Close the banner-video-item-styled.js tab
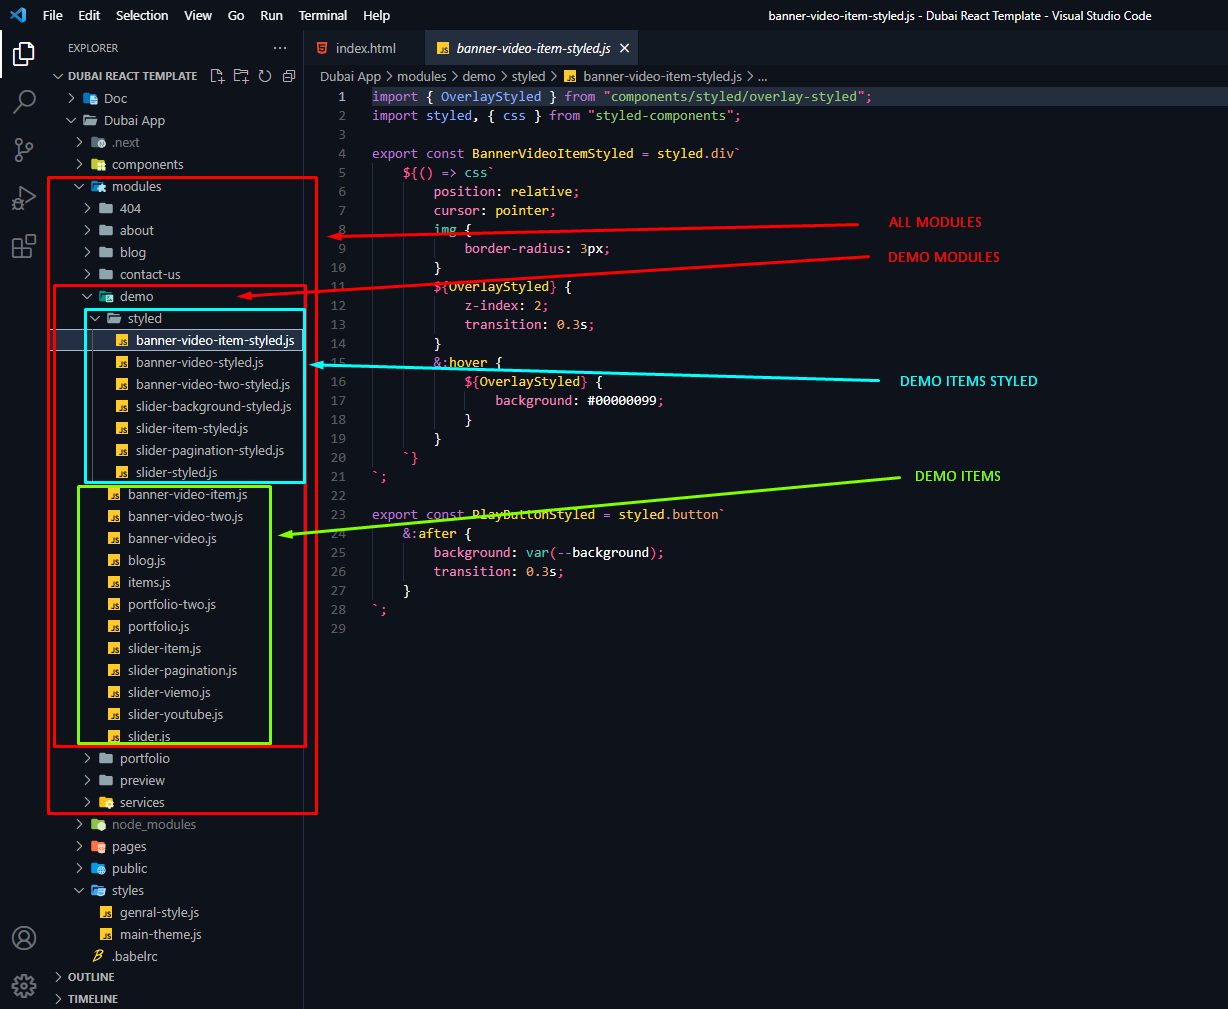The width and height of the screenshot is (1228, 1009). 625,48
